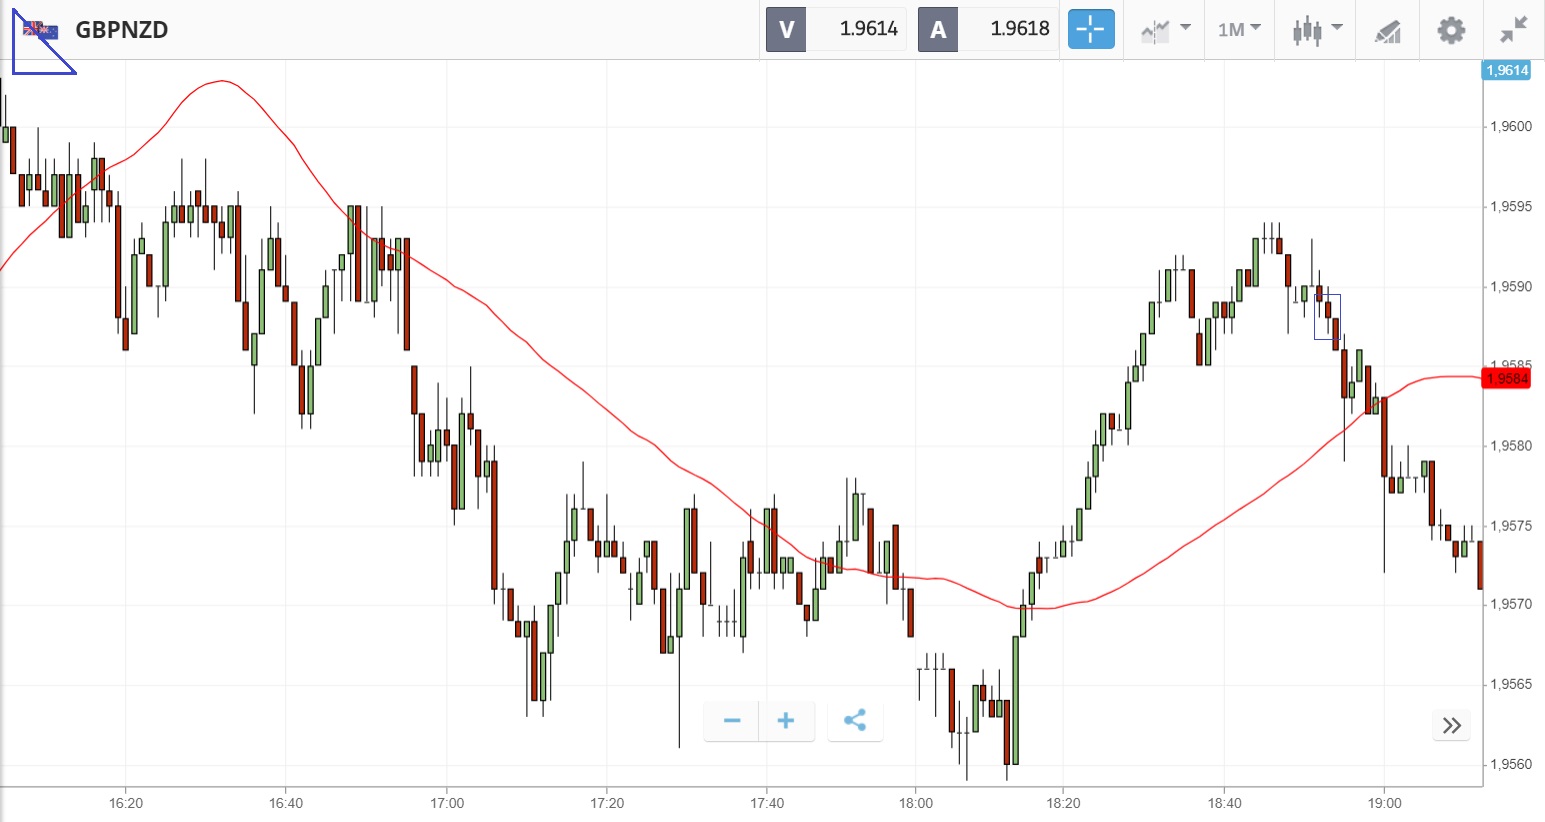Click the 18:00 time axis label

coord(916,803)
